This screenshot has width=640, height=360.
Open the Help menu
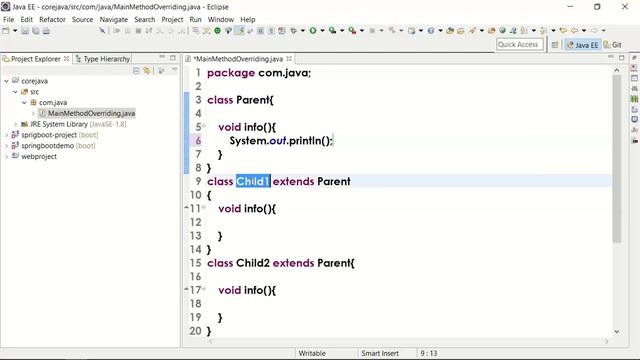[247, 19]
